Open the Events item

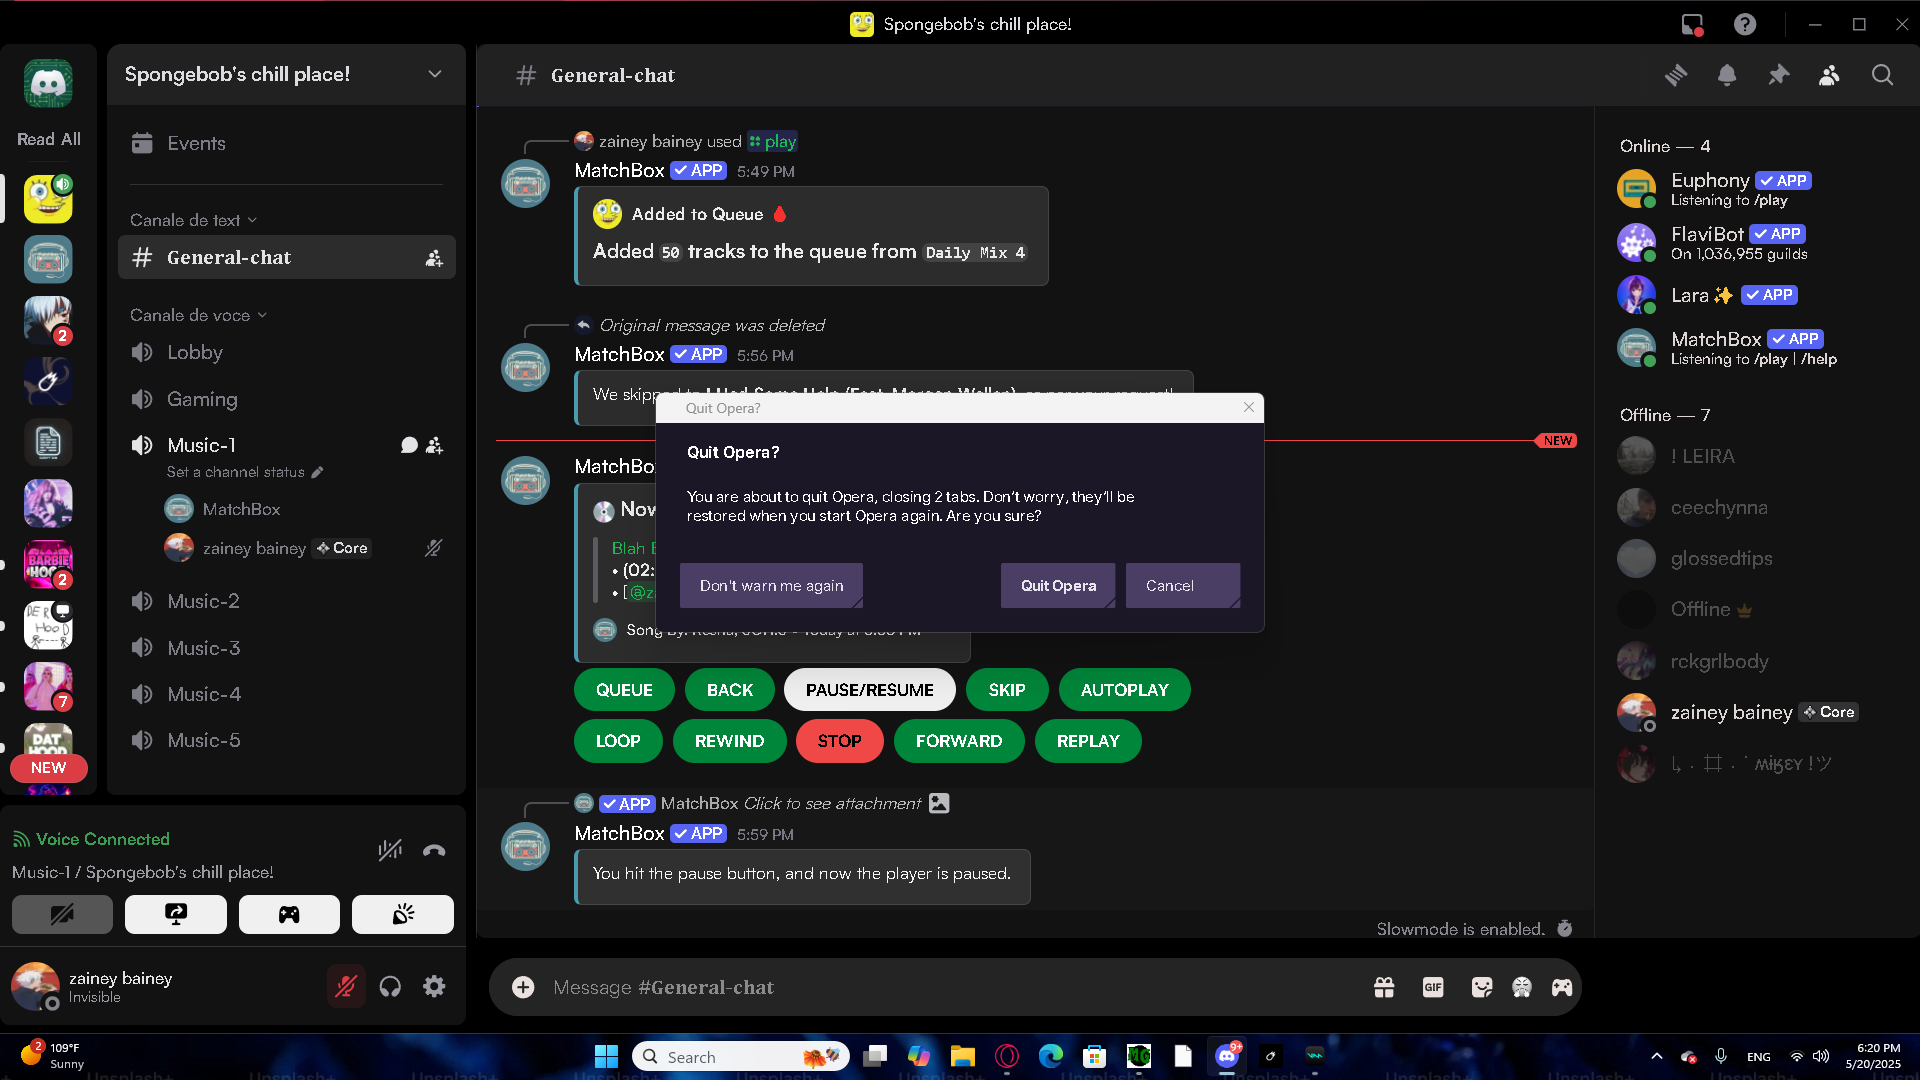click(196, 143)
